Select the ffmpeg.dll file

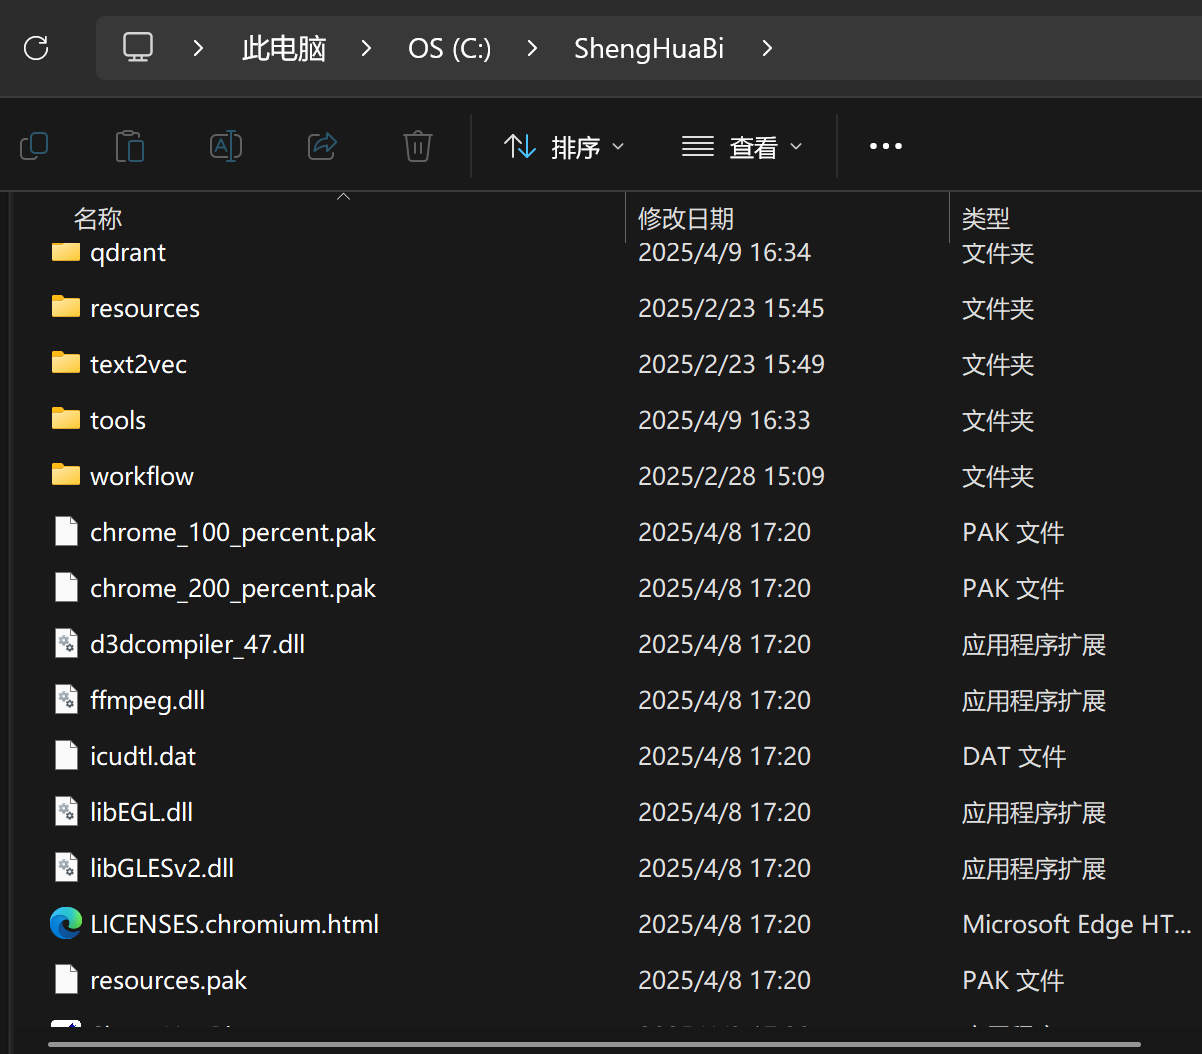147,700
